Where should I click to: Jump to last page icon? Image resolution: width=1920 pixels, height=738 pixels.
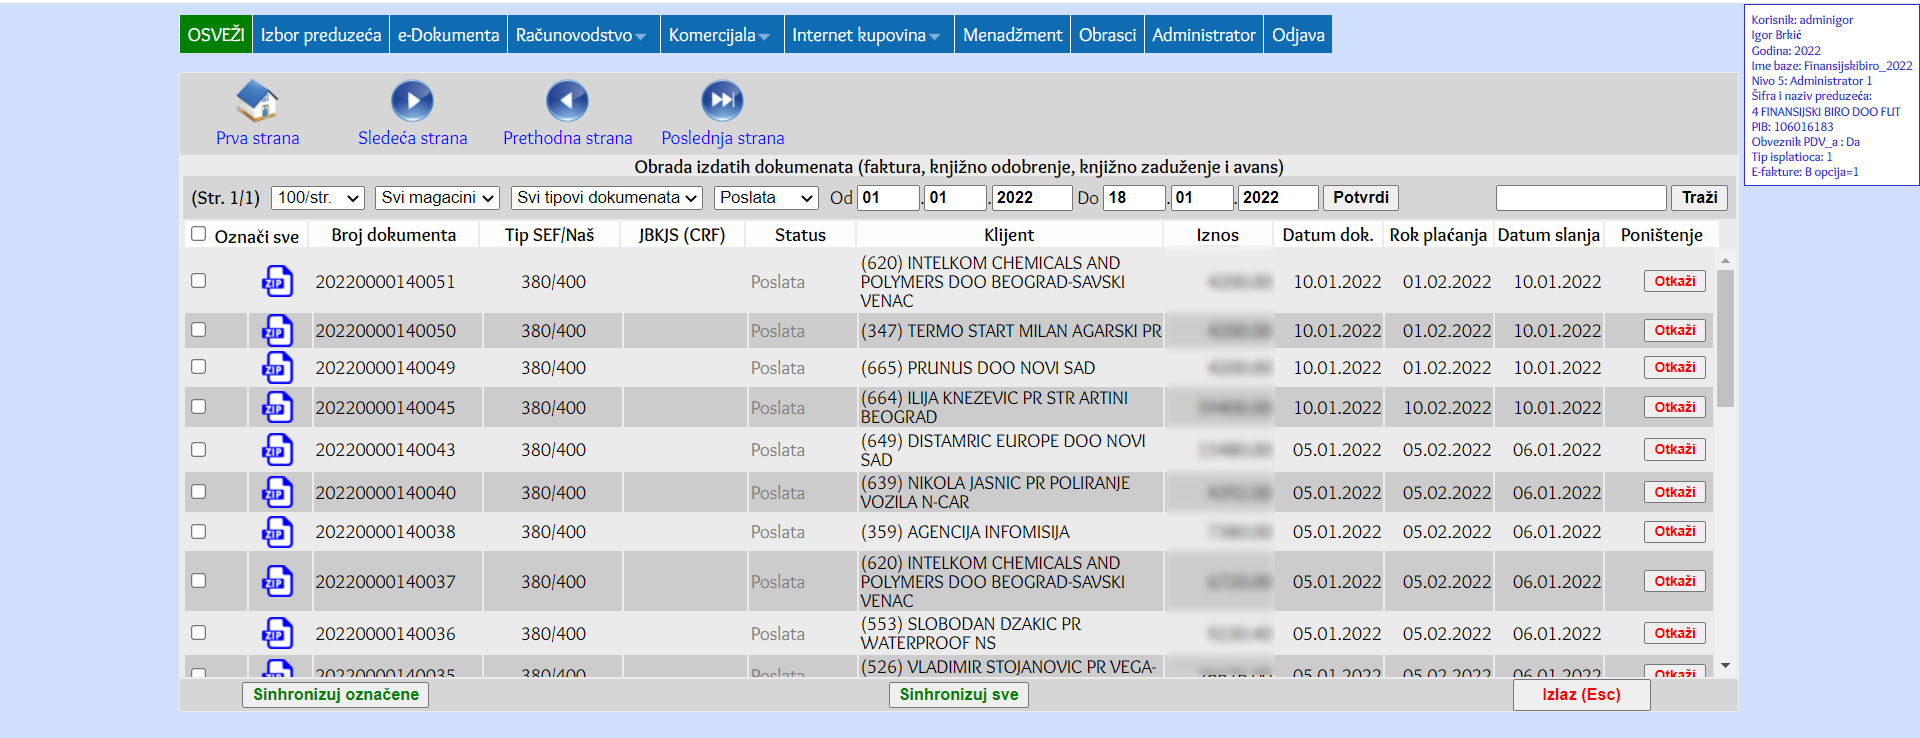pos(722,101)
